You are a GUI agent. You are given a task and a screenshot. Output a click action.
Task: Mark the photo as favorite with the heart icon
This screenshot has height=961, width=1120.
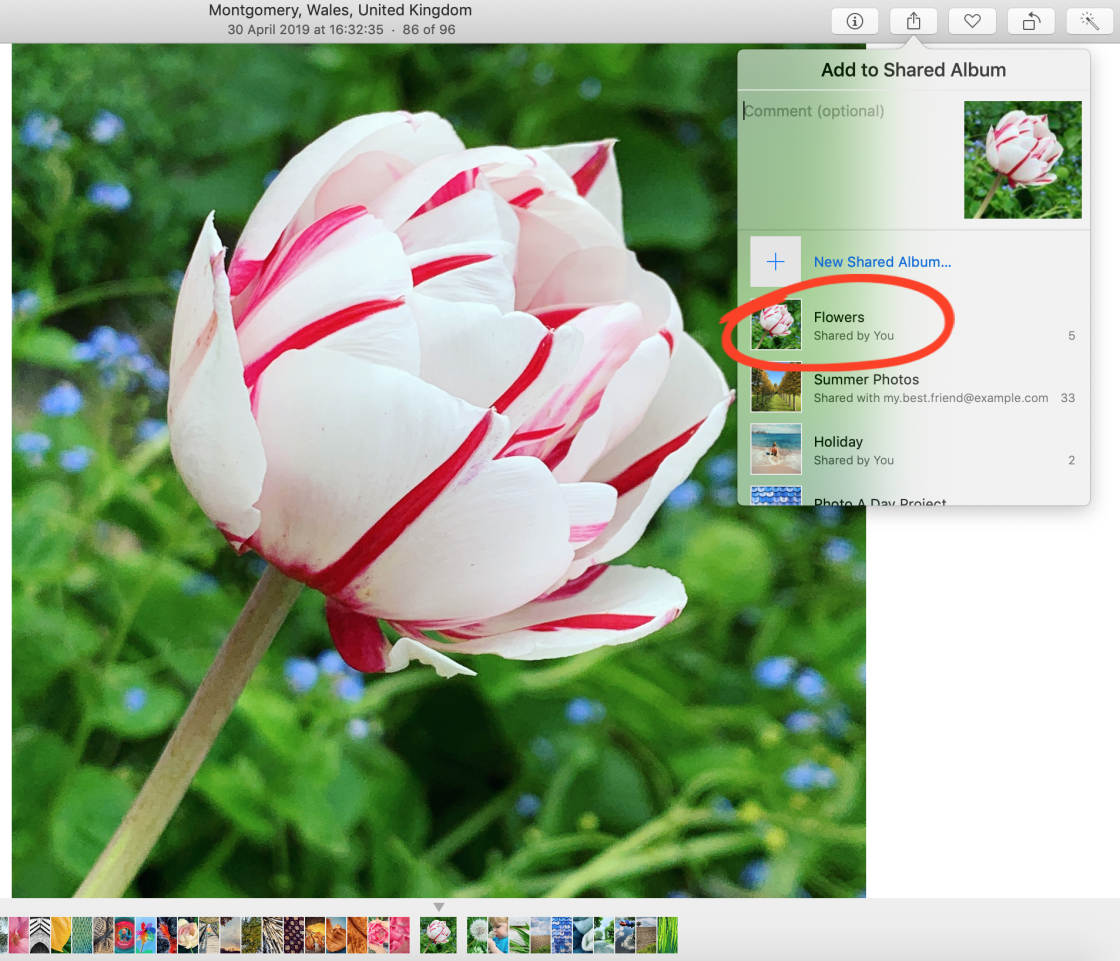[x=971, y=21]
